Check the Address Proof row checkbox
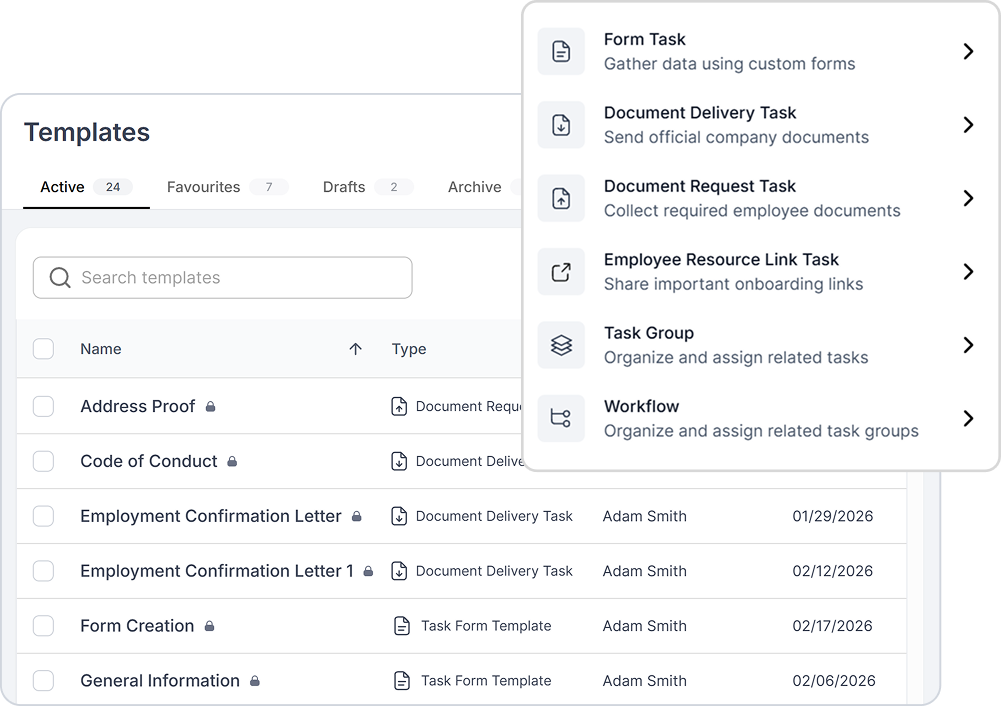Image resolution: width=1001 pixels, height=706 pixels. pos(43,406)
